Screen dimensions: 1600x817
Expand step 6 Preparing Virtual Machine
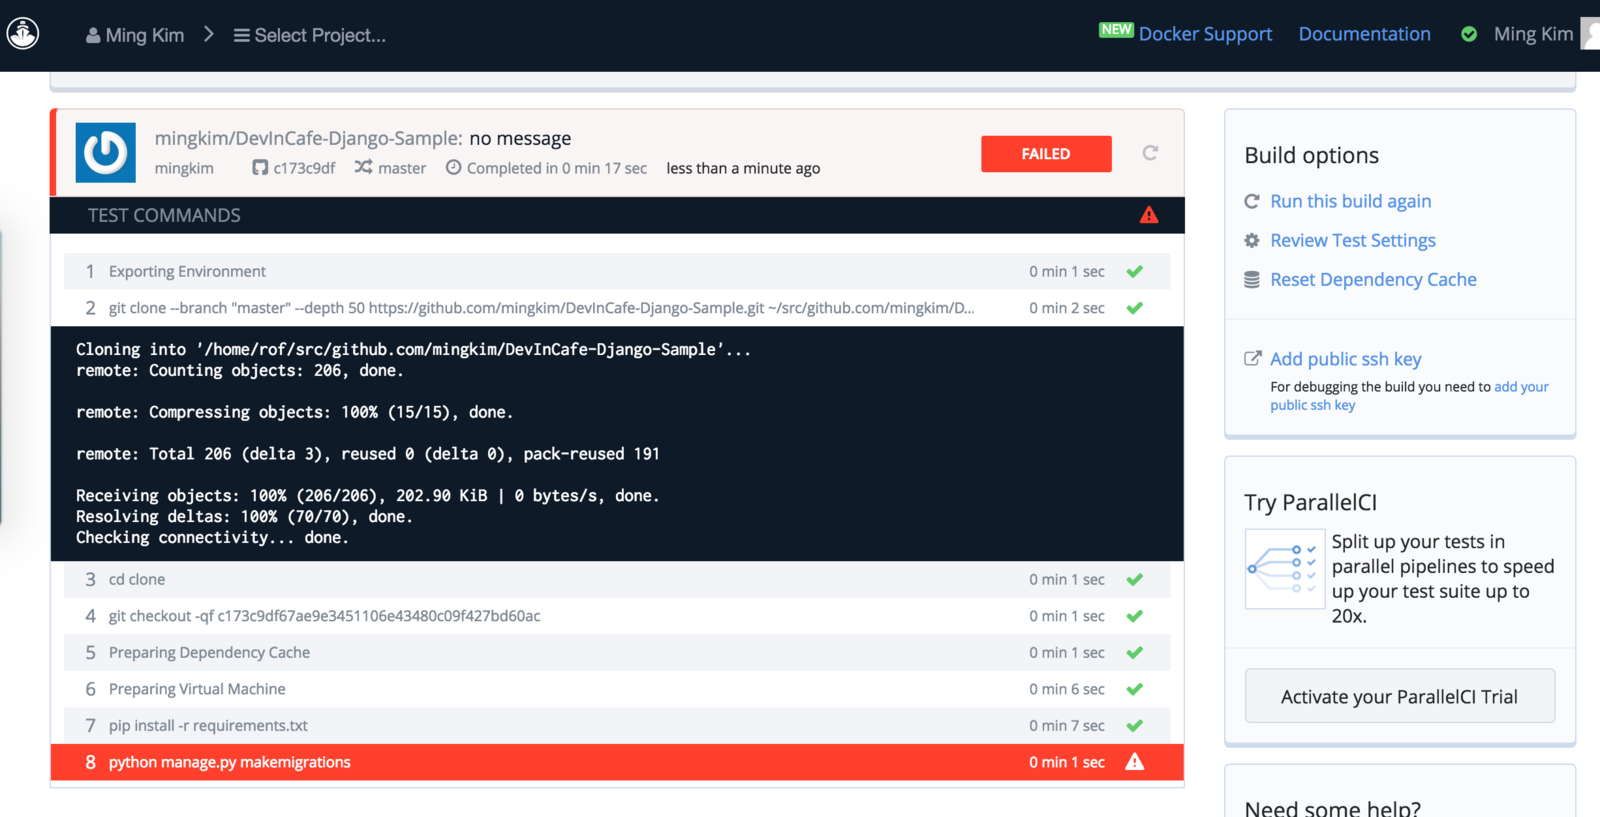click(617, 689)
